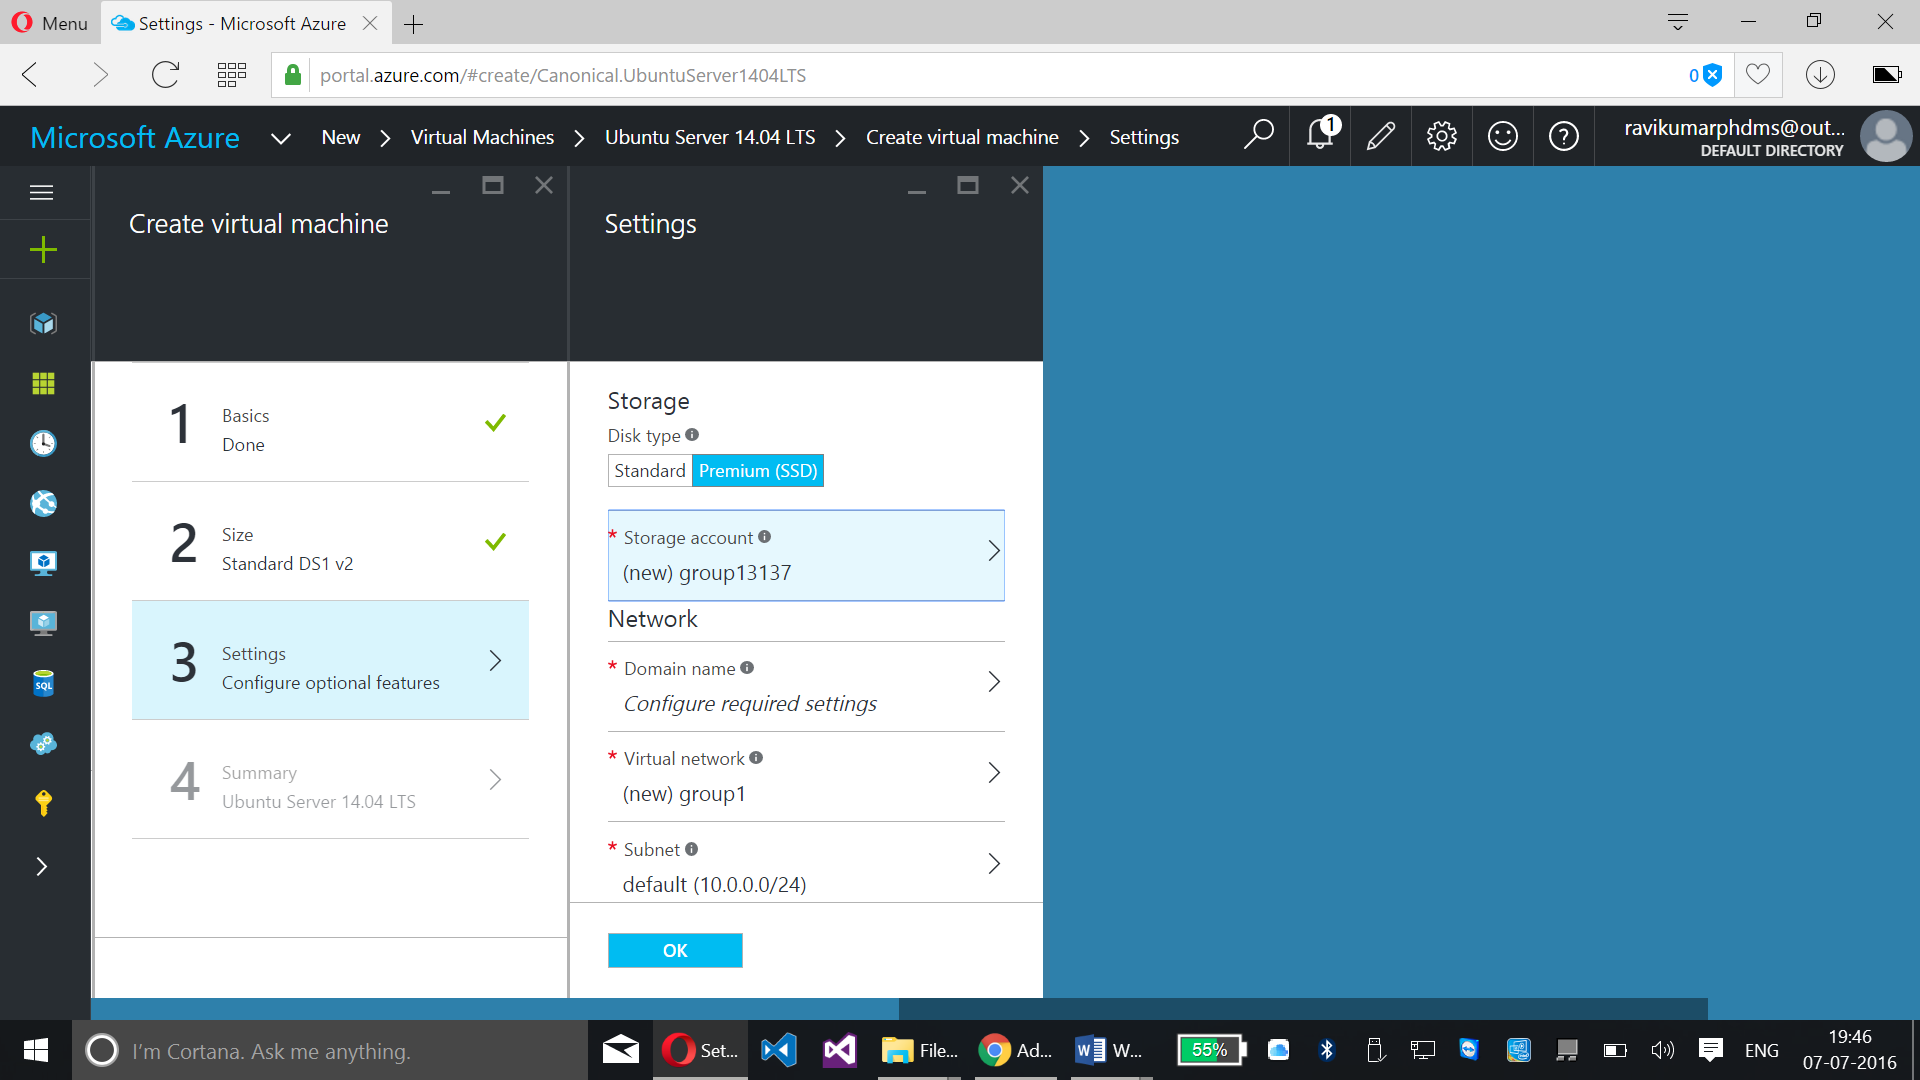This screenshot has height=1080, width=1920.
Task: Open step 4 Summary
Action: click(330, 780)
